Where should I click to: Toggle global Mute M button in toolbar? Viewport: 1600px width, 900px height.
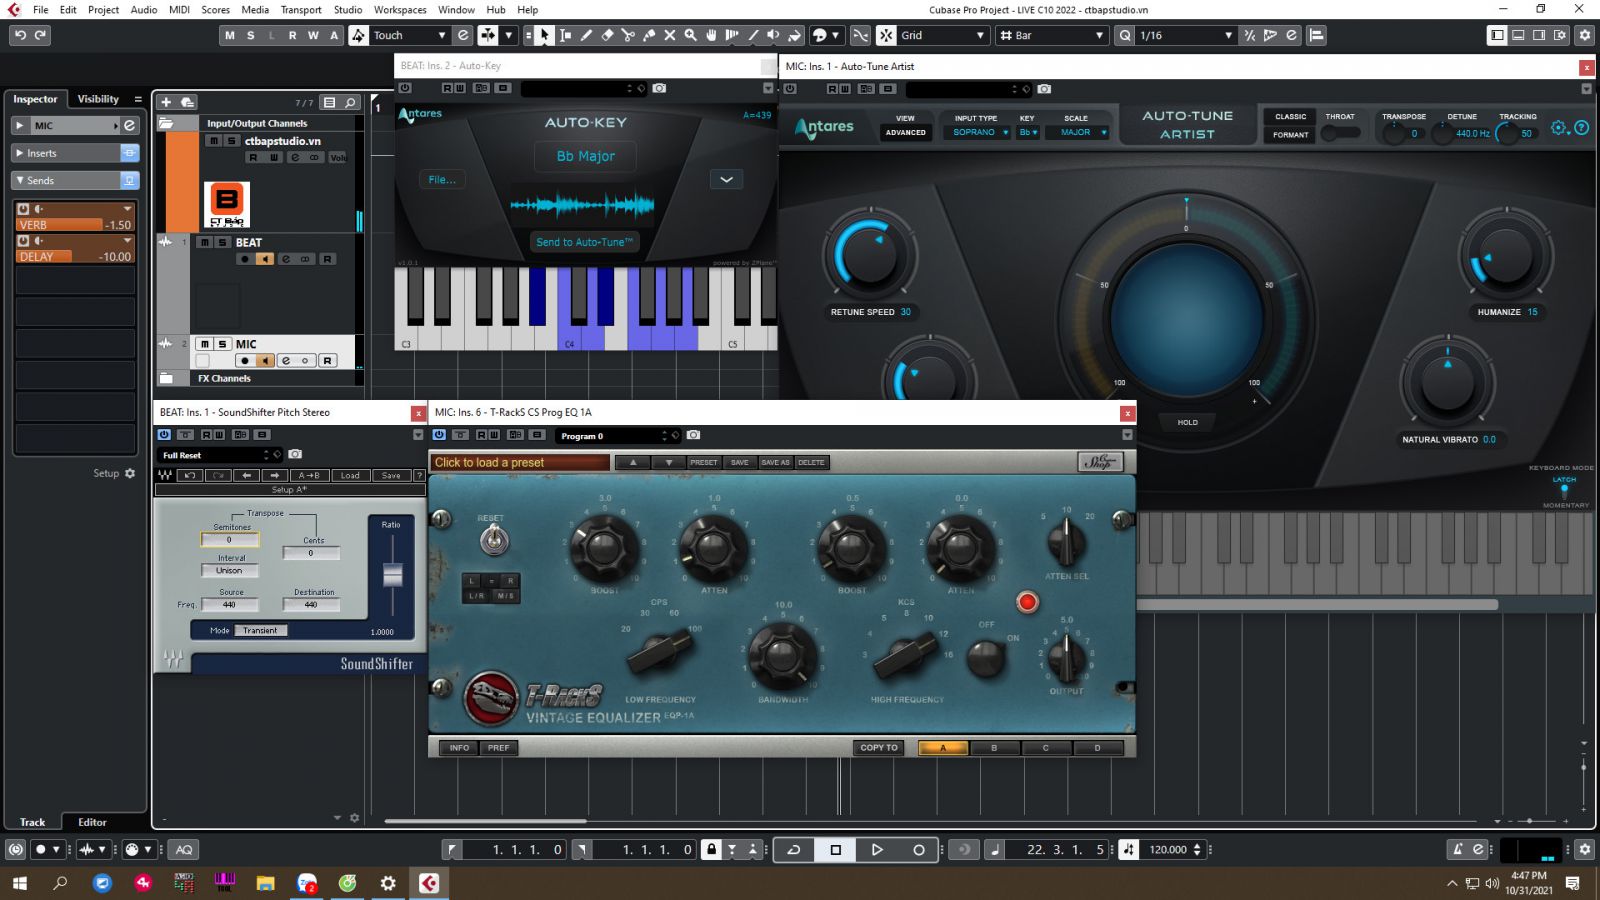click(230, 35)
